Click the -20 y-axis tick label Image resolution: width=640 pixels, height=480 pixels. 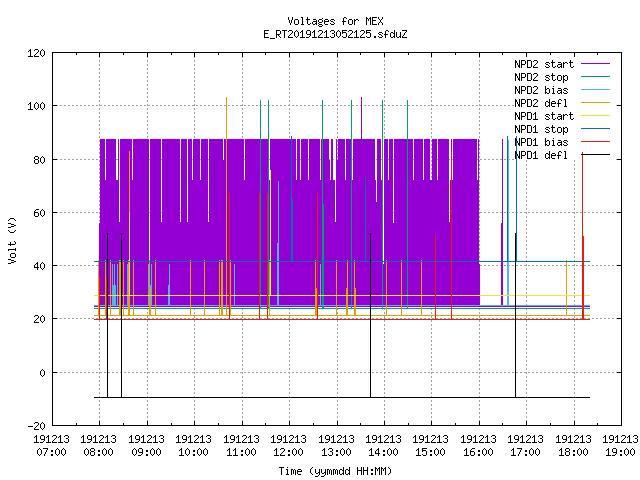pyautogui.click(x=36, y=426)
